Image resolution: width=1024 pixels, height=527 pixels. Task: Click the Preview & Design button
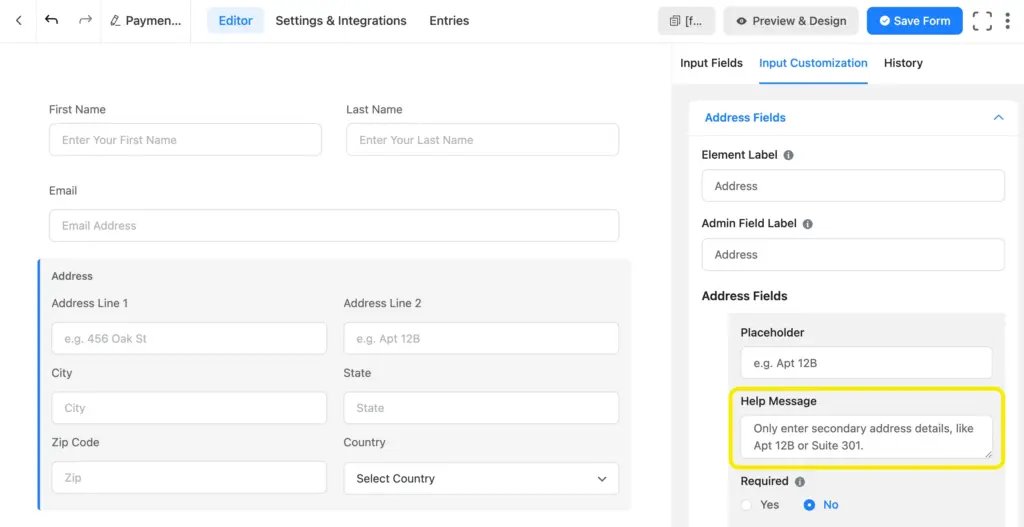tap(790, 21)
